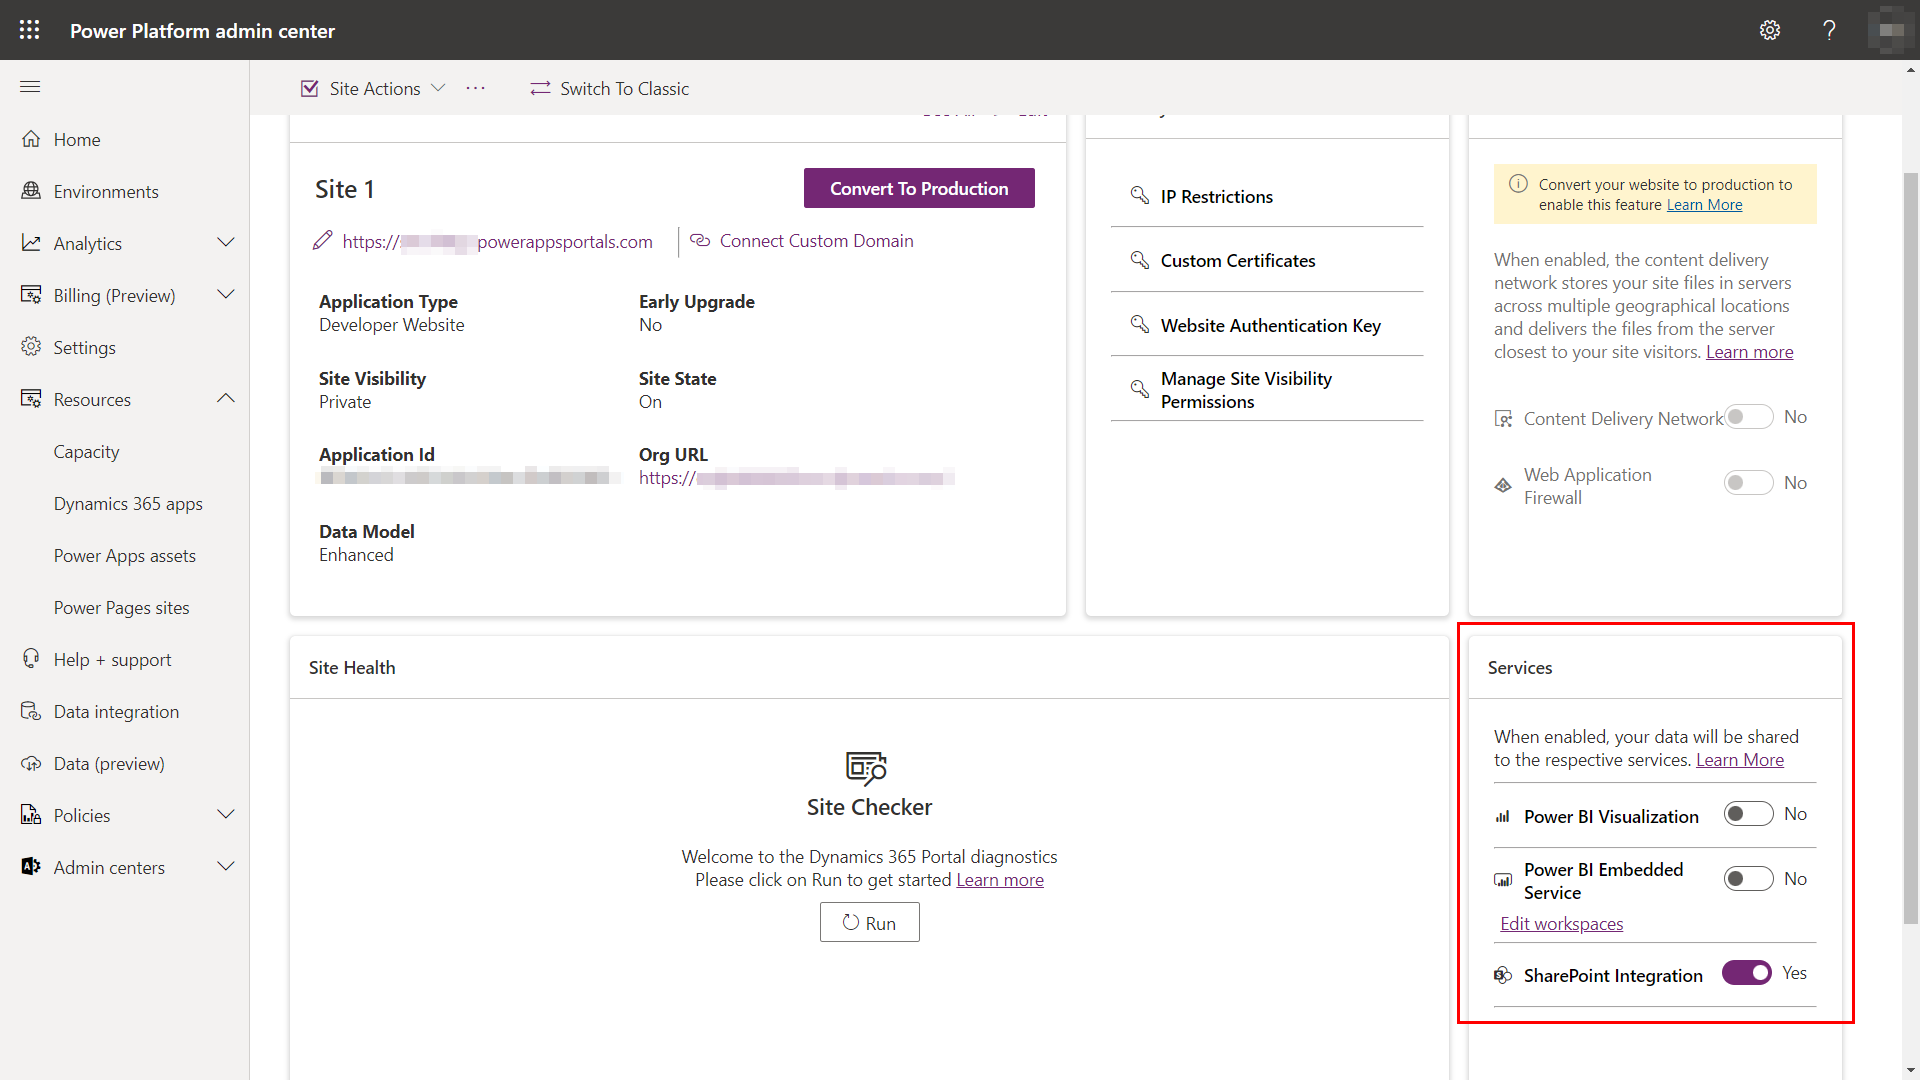The width and height of the screenshot is (1920, 1080).
Task: Click the Power Pages sites tree item
Action: (x=120, y=608)
